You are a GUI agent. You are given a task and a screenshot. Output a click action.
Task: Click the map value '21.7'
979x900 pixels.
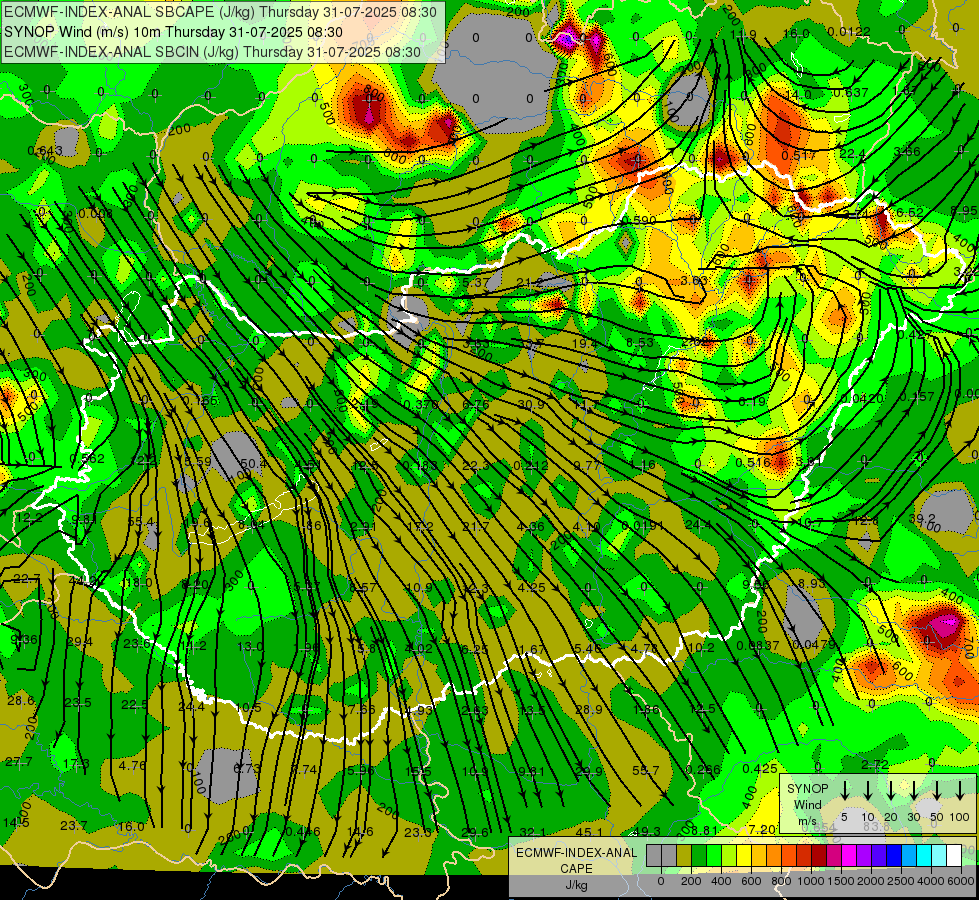pos(476,527)
